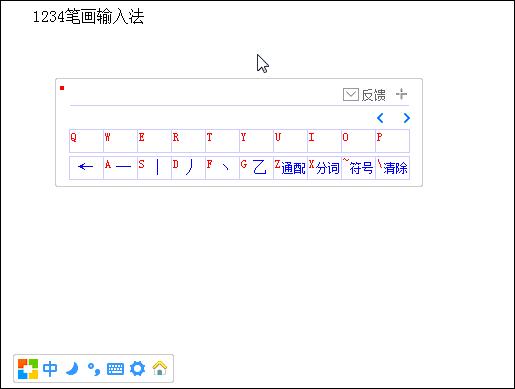Input left-falling stroke with D key
The image size is (515, 389).
(x=188, y=168)
